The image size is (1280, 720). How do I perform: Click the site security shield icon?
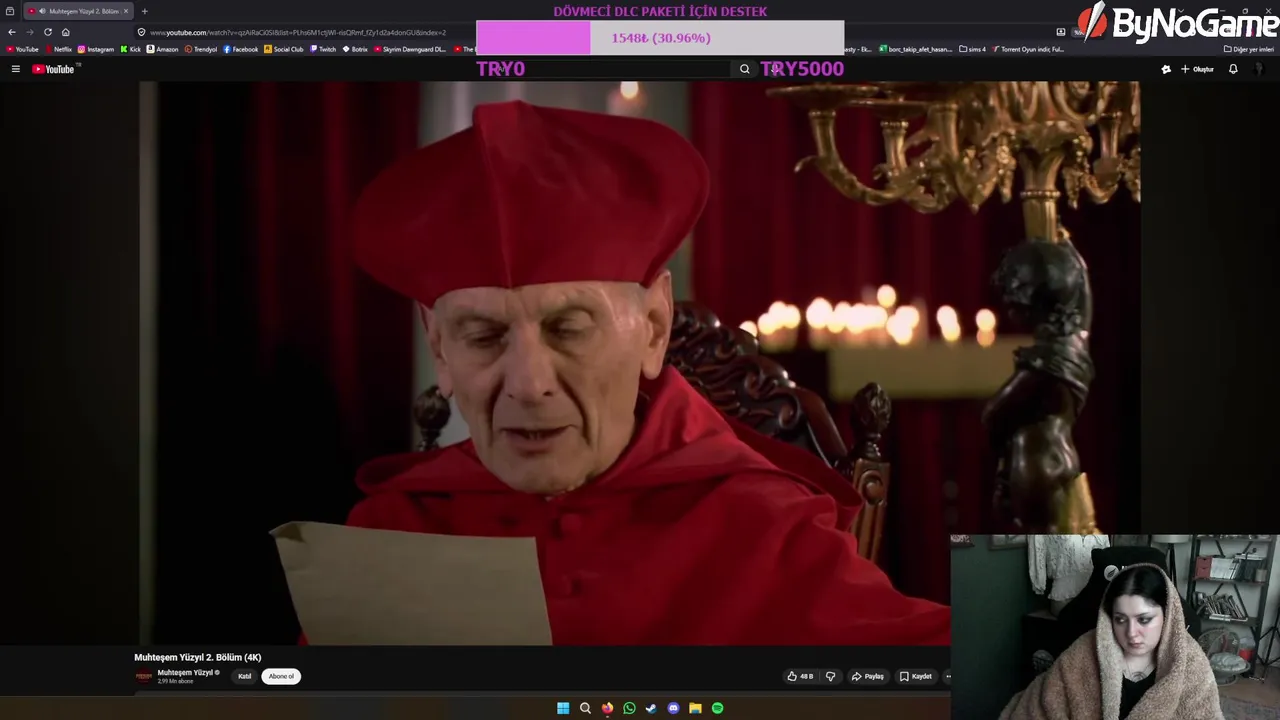pos(141,32)
